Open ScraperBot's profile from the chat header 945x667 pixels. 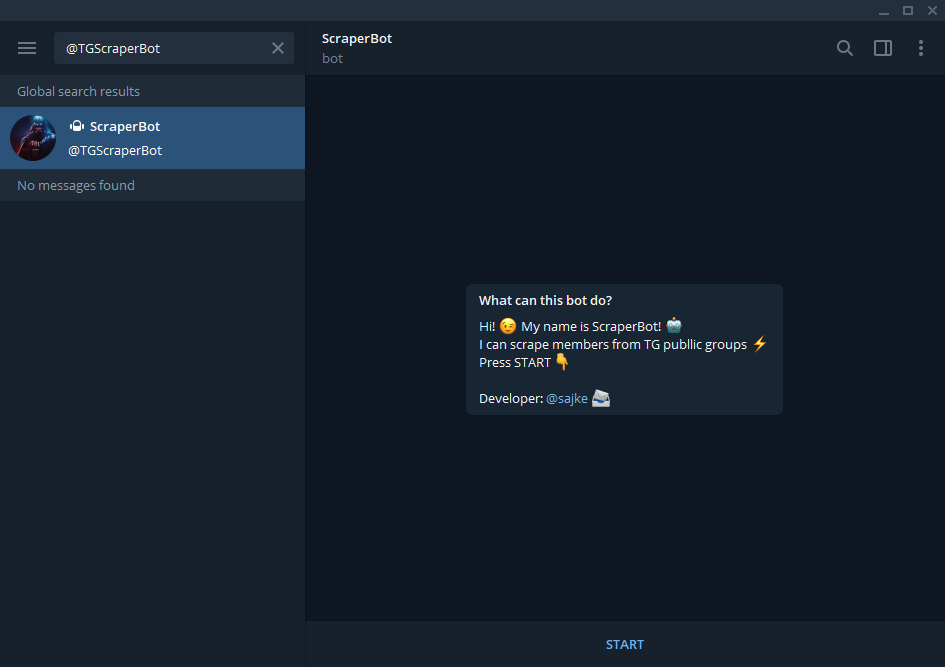pyautogui.click(x=356, y=38)
